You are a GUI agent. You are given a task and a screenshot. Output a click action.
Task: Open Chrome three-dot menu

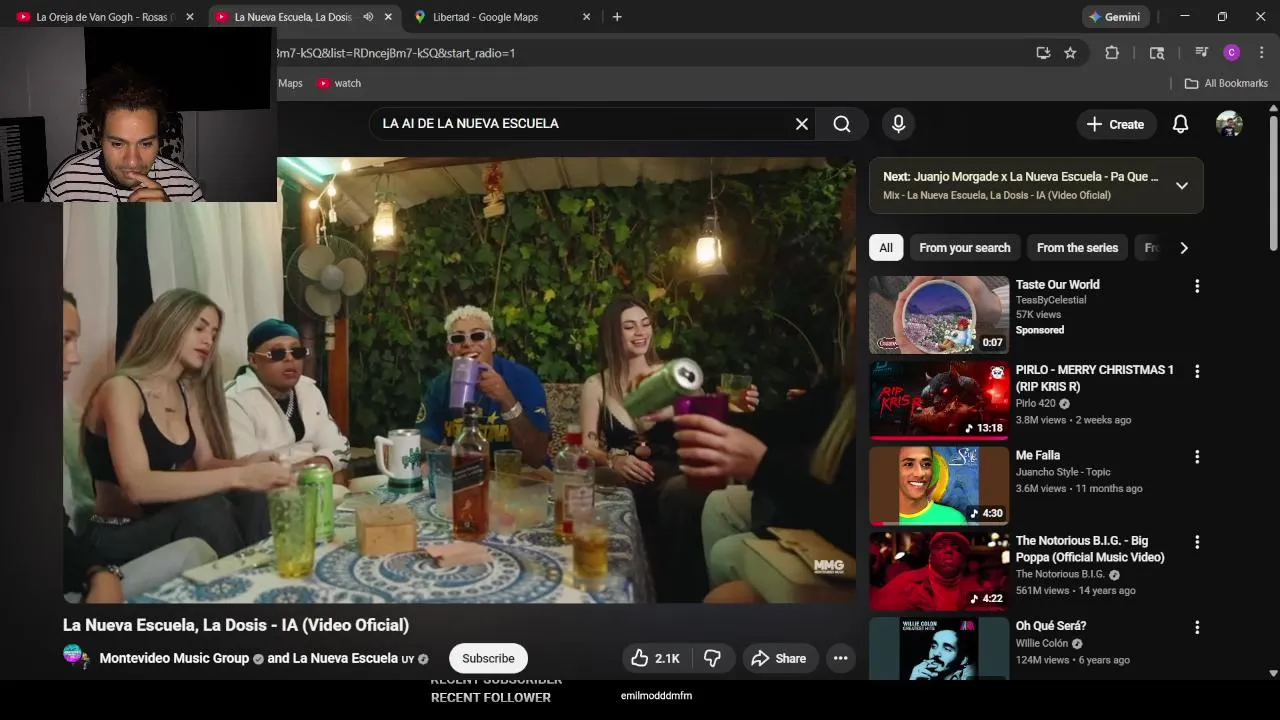(1262, 53)
